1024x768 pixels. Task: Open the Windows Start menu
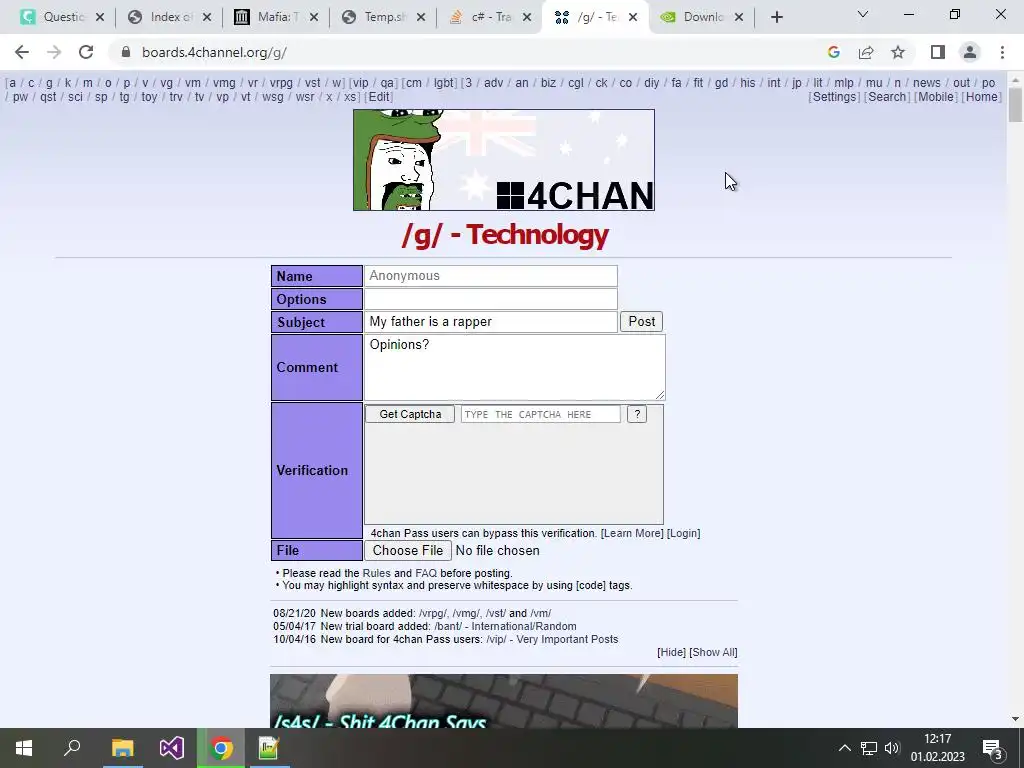(24, 748)
